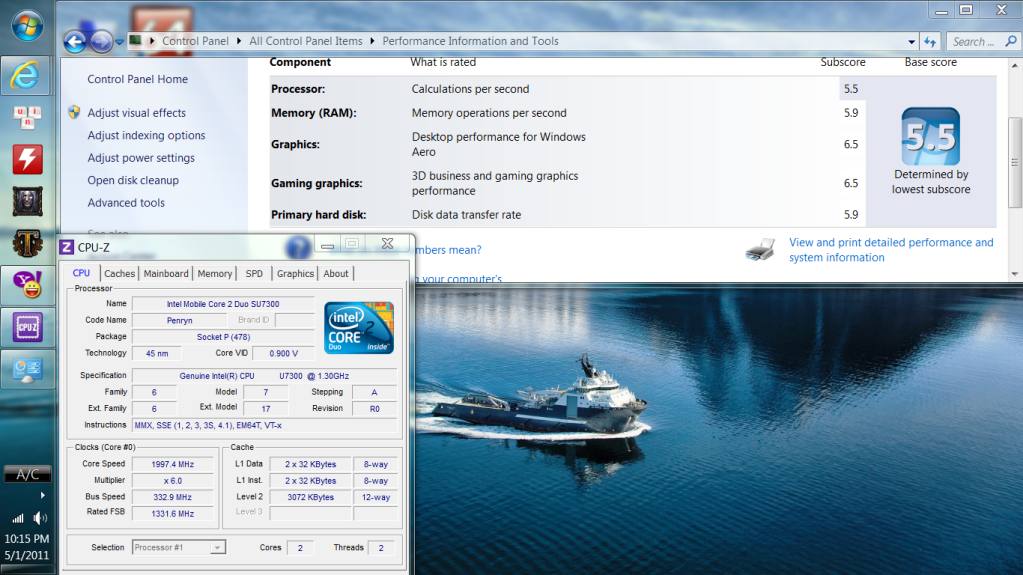Click the blue help icon behind CPU-Z
The image size is (1023, 575).
coord(298,247)
